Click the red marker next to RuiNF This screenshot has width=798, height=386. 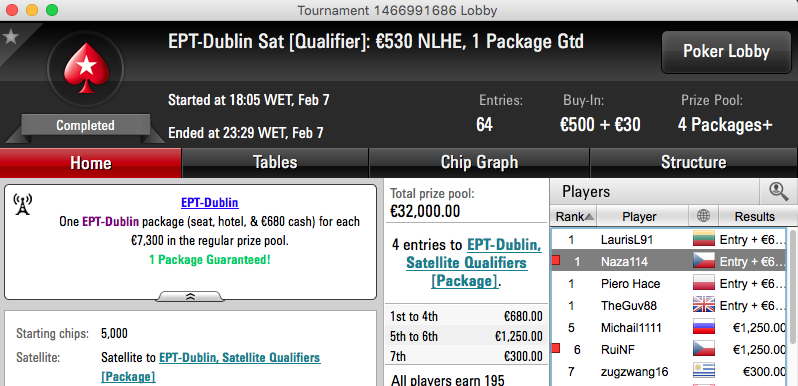tap(556, 348)
